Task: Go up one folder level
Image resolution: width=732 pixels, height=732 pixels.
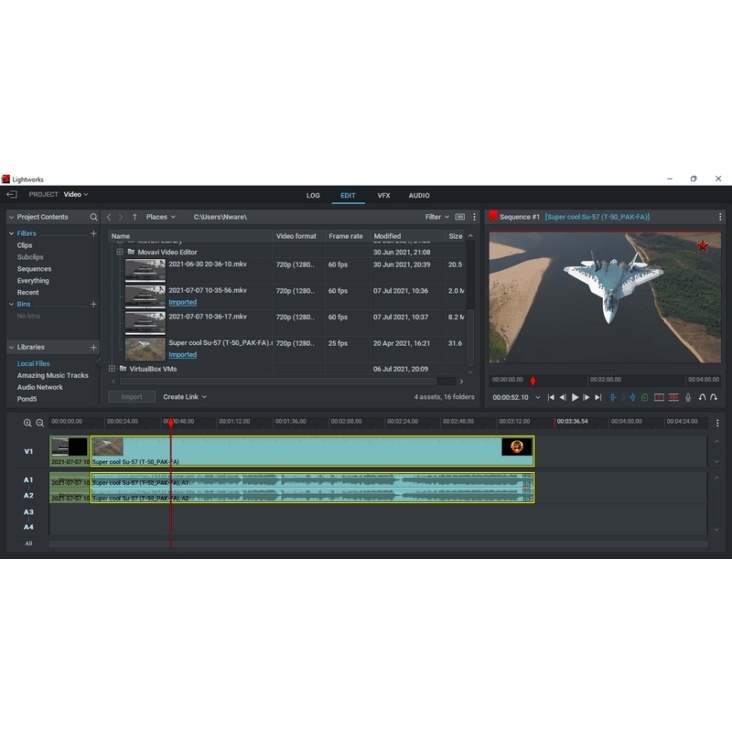Action: coord(135,217)
